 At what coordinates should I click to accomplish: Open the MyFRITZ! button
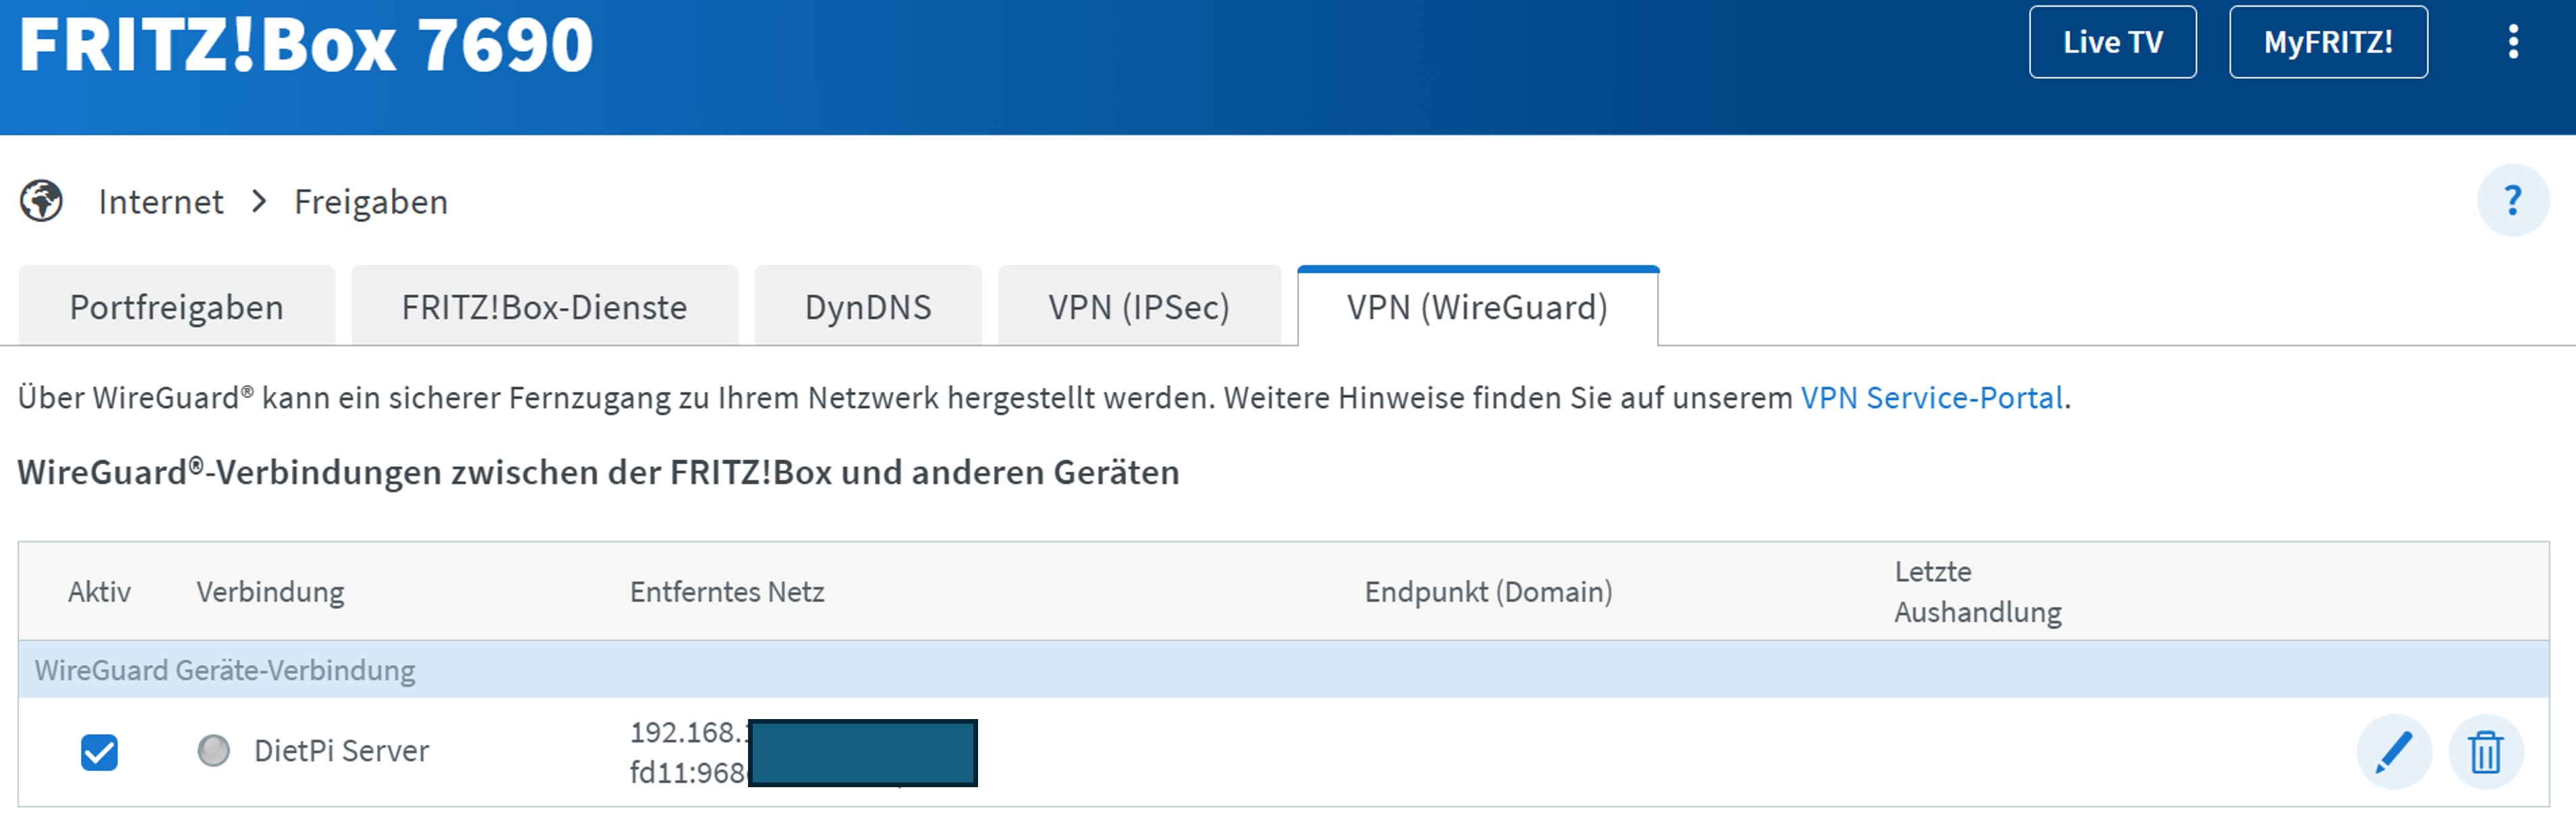(2327, 42)
